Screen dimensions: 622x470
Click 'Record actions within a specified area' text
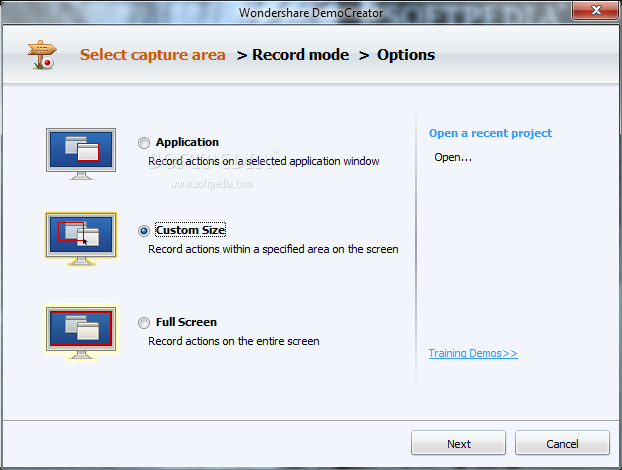pos(273,249)
